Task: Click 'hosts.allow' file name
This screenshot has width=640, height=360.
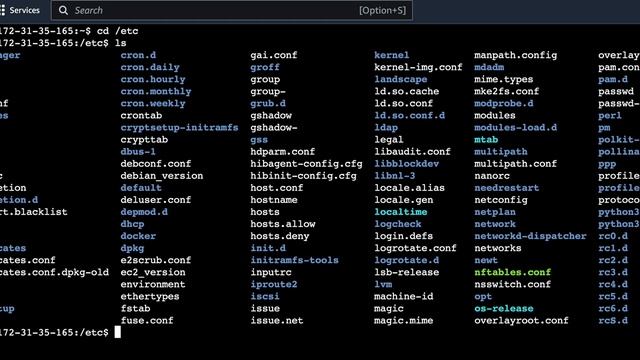Action: pyautogui.click(x=283, y=224)
